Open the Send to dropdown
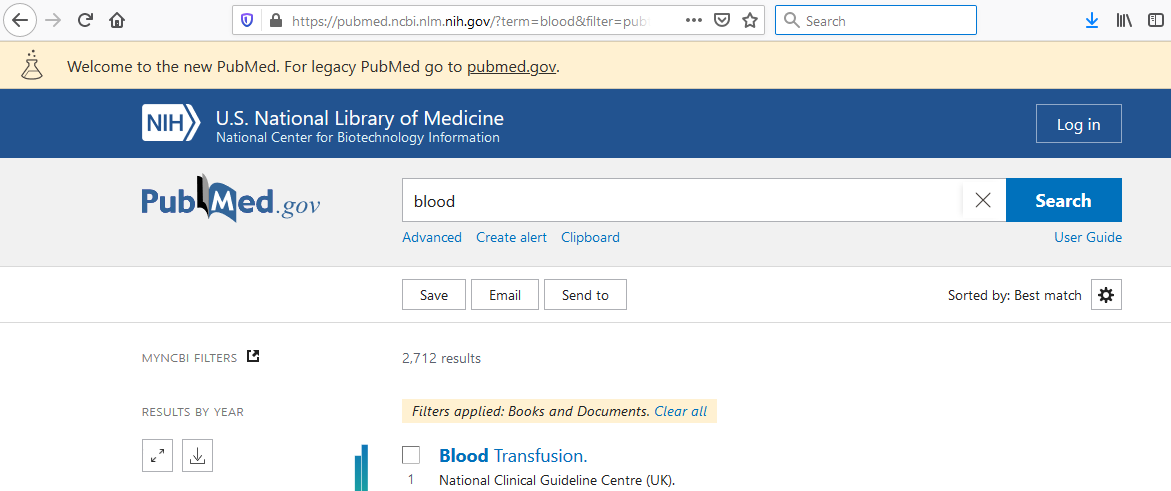This screenshot has width=1171, height=491. pos(586,295)
